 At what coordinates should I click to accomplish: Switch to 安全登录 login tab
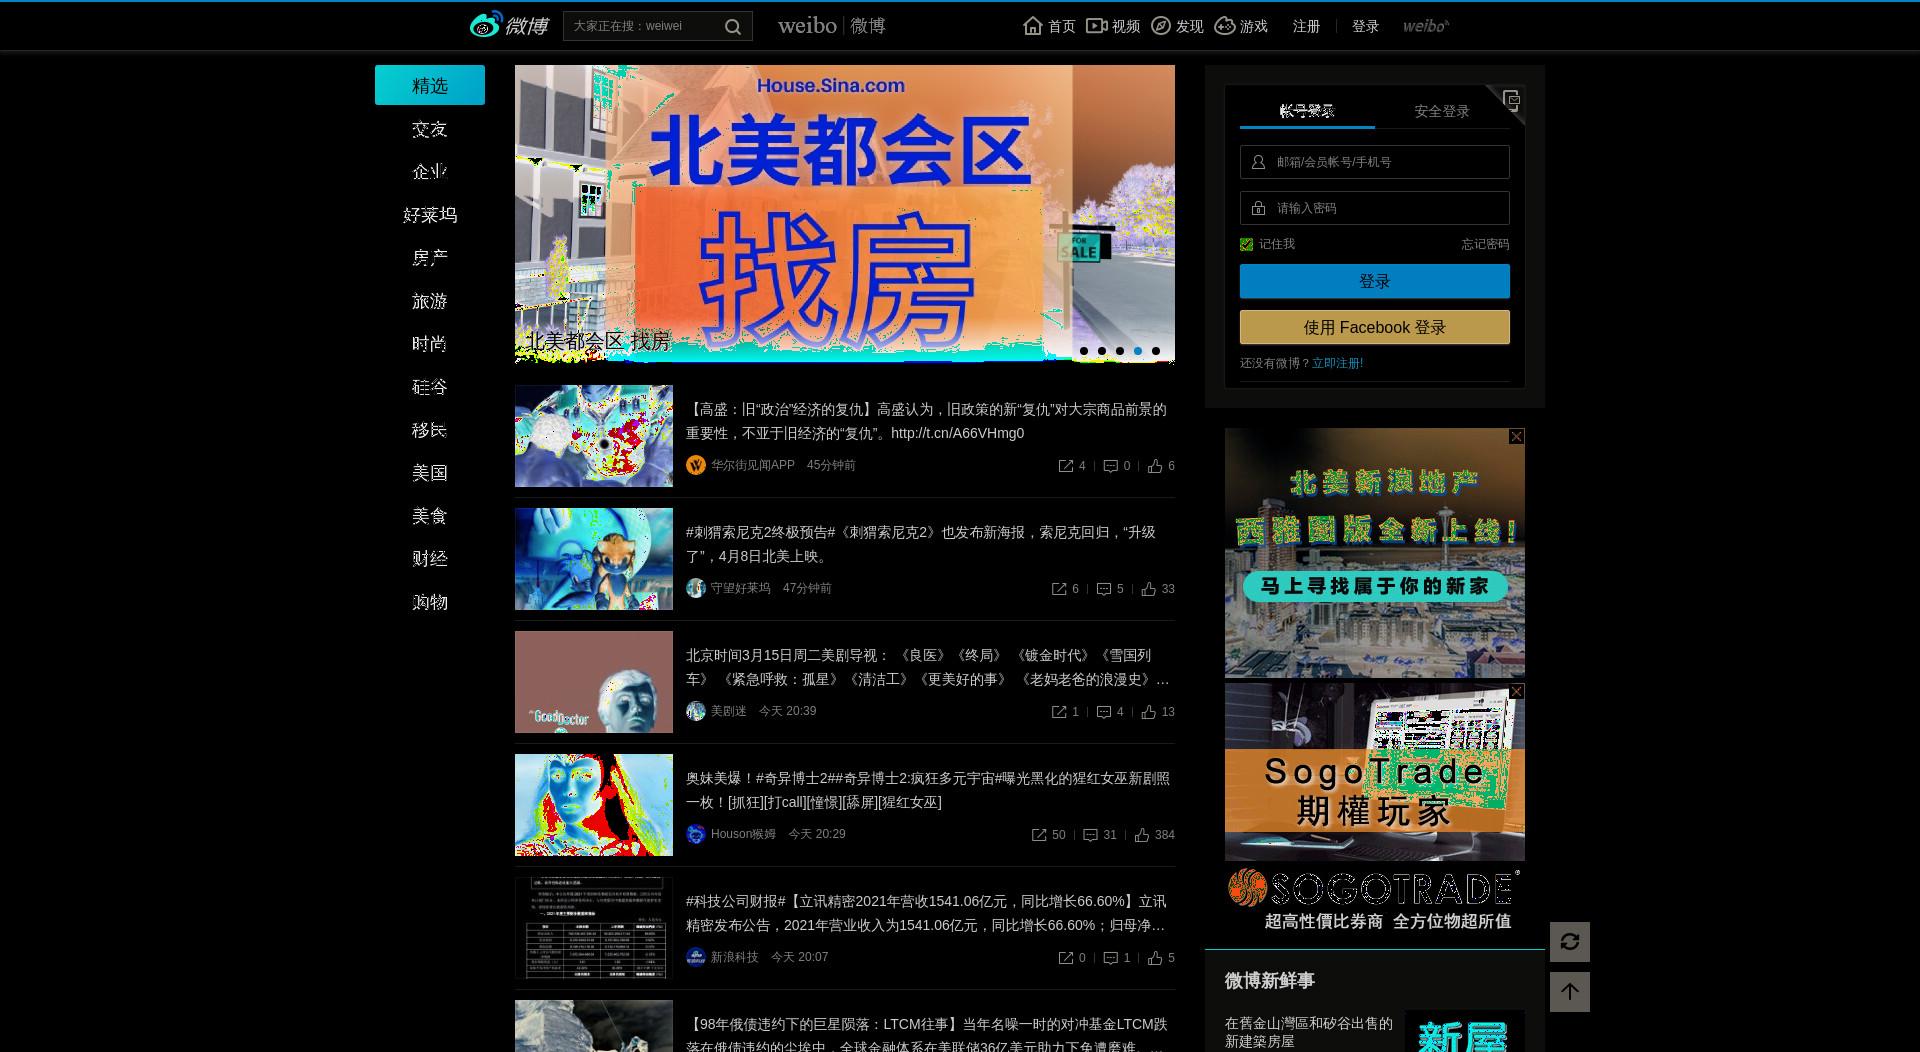point(1442,111)
